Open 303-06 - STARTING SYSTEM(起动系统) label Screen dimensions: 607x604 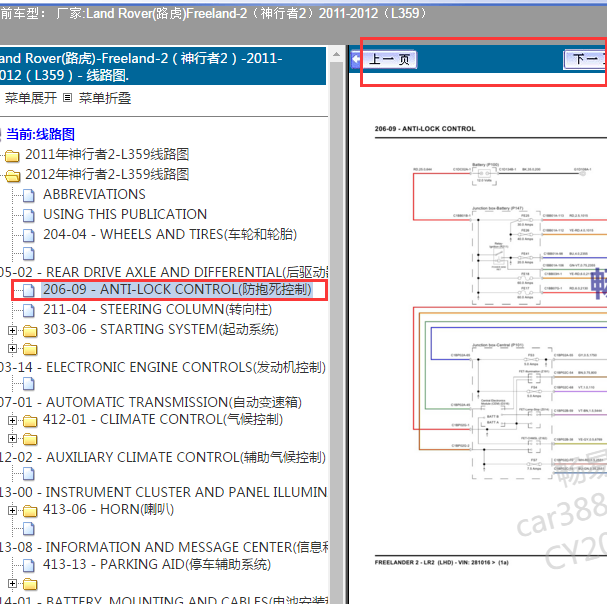pos(161,329)
